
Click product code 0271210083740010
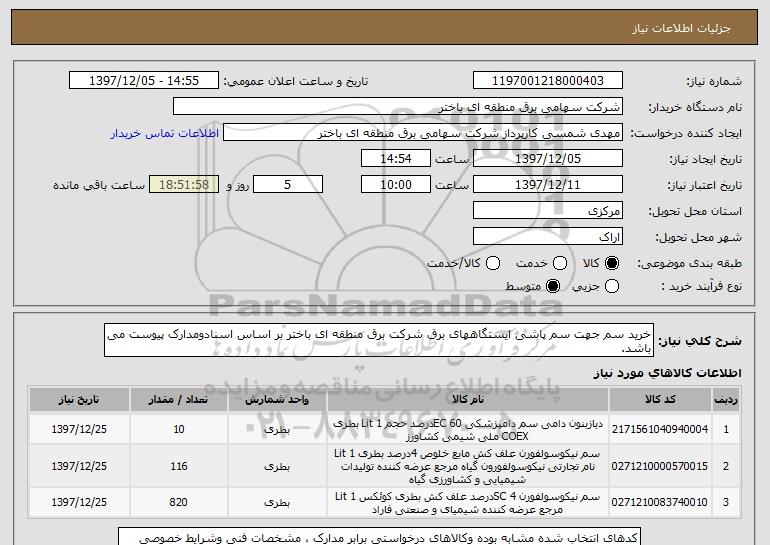pyautogui.click(x=660, y=502)
